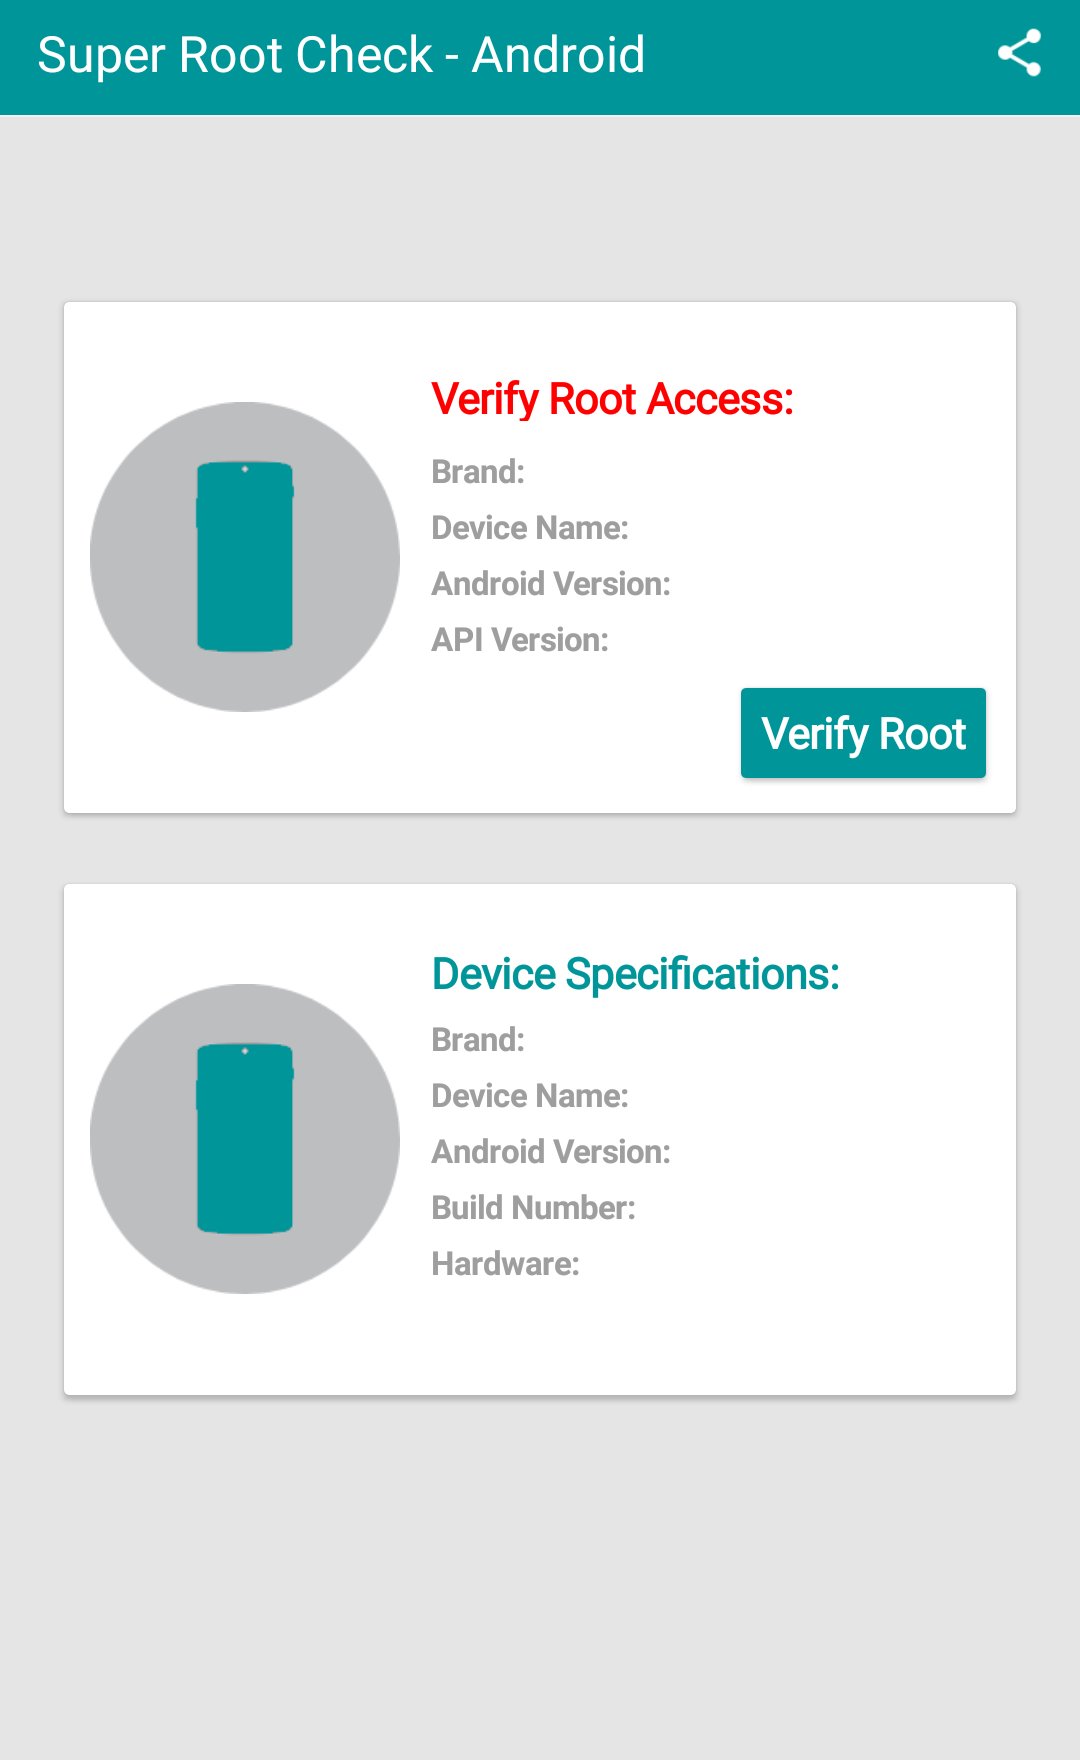Tap Device Name in Verify Root Access card
Image resolution: width=1080 pixels, height=1760 pixels.
[x=530, y=528]
